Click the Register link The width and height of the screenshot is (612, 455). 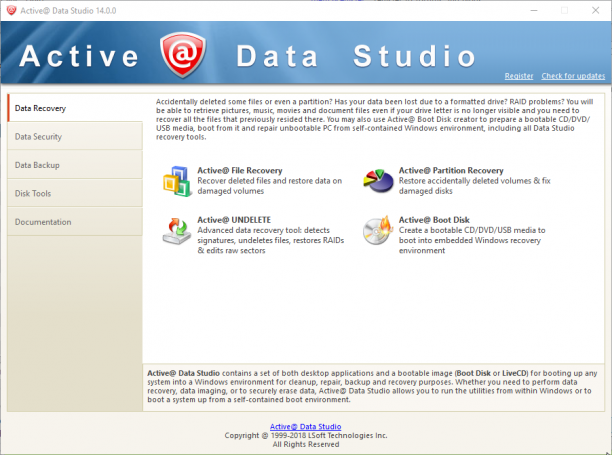click(x=519, y=76)
